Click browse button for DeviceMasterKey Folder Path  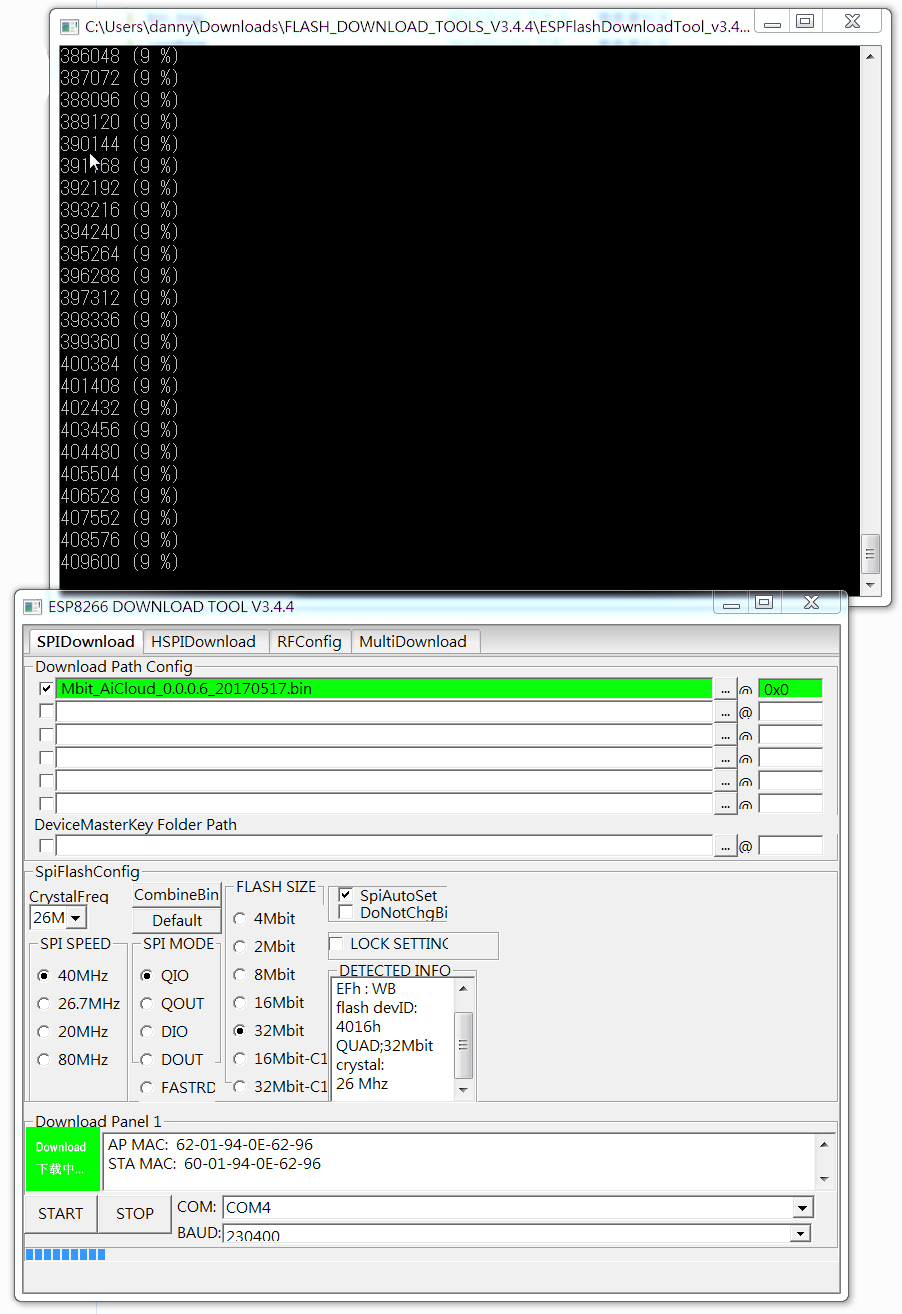click(x=726, y=846)
